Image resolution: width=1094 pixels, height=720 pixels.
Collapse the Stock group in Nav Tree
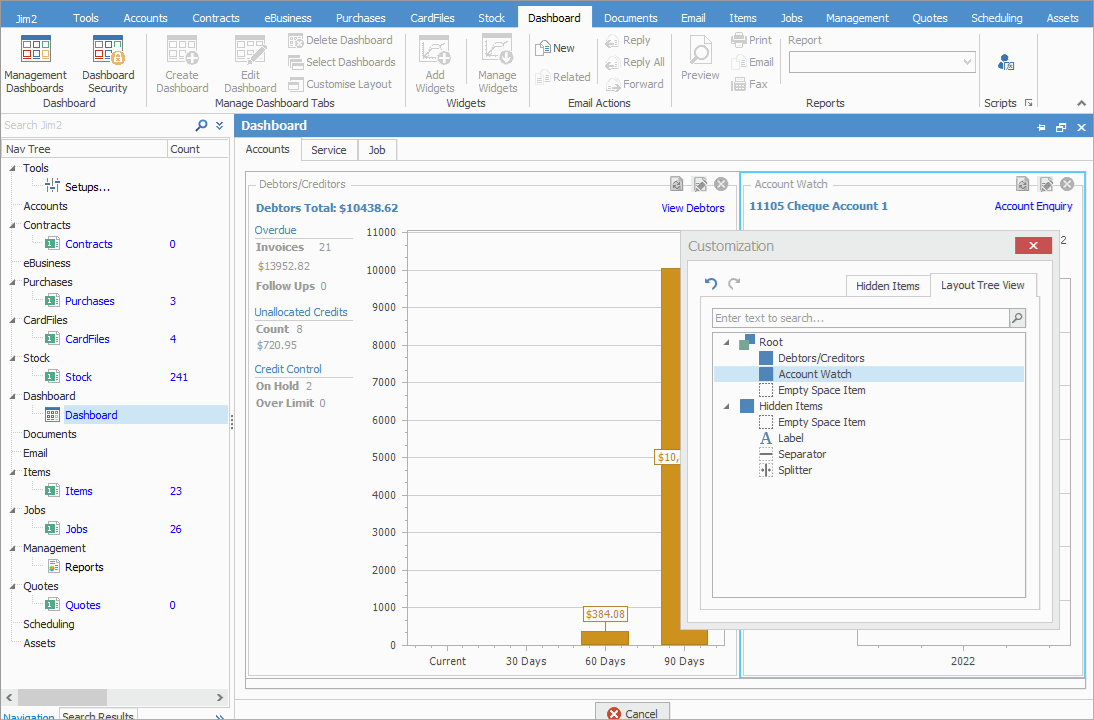coord(13,358)
